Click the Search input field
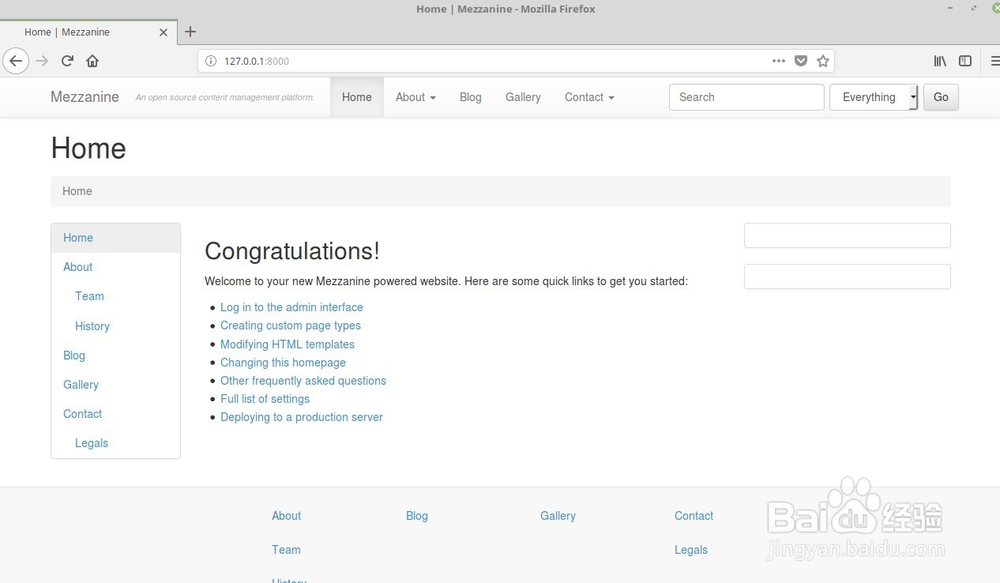 pyautogui.click(x=746, y=97)
